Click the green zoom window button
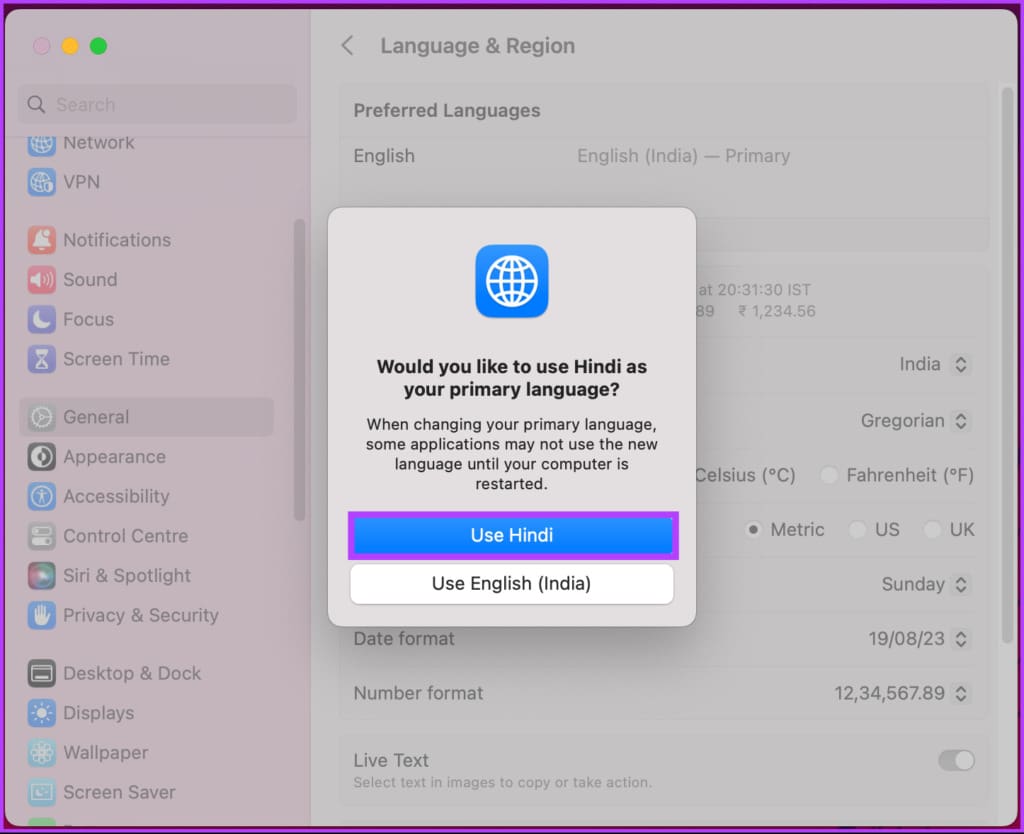 click(99, 46)
